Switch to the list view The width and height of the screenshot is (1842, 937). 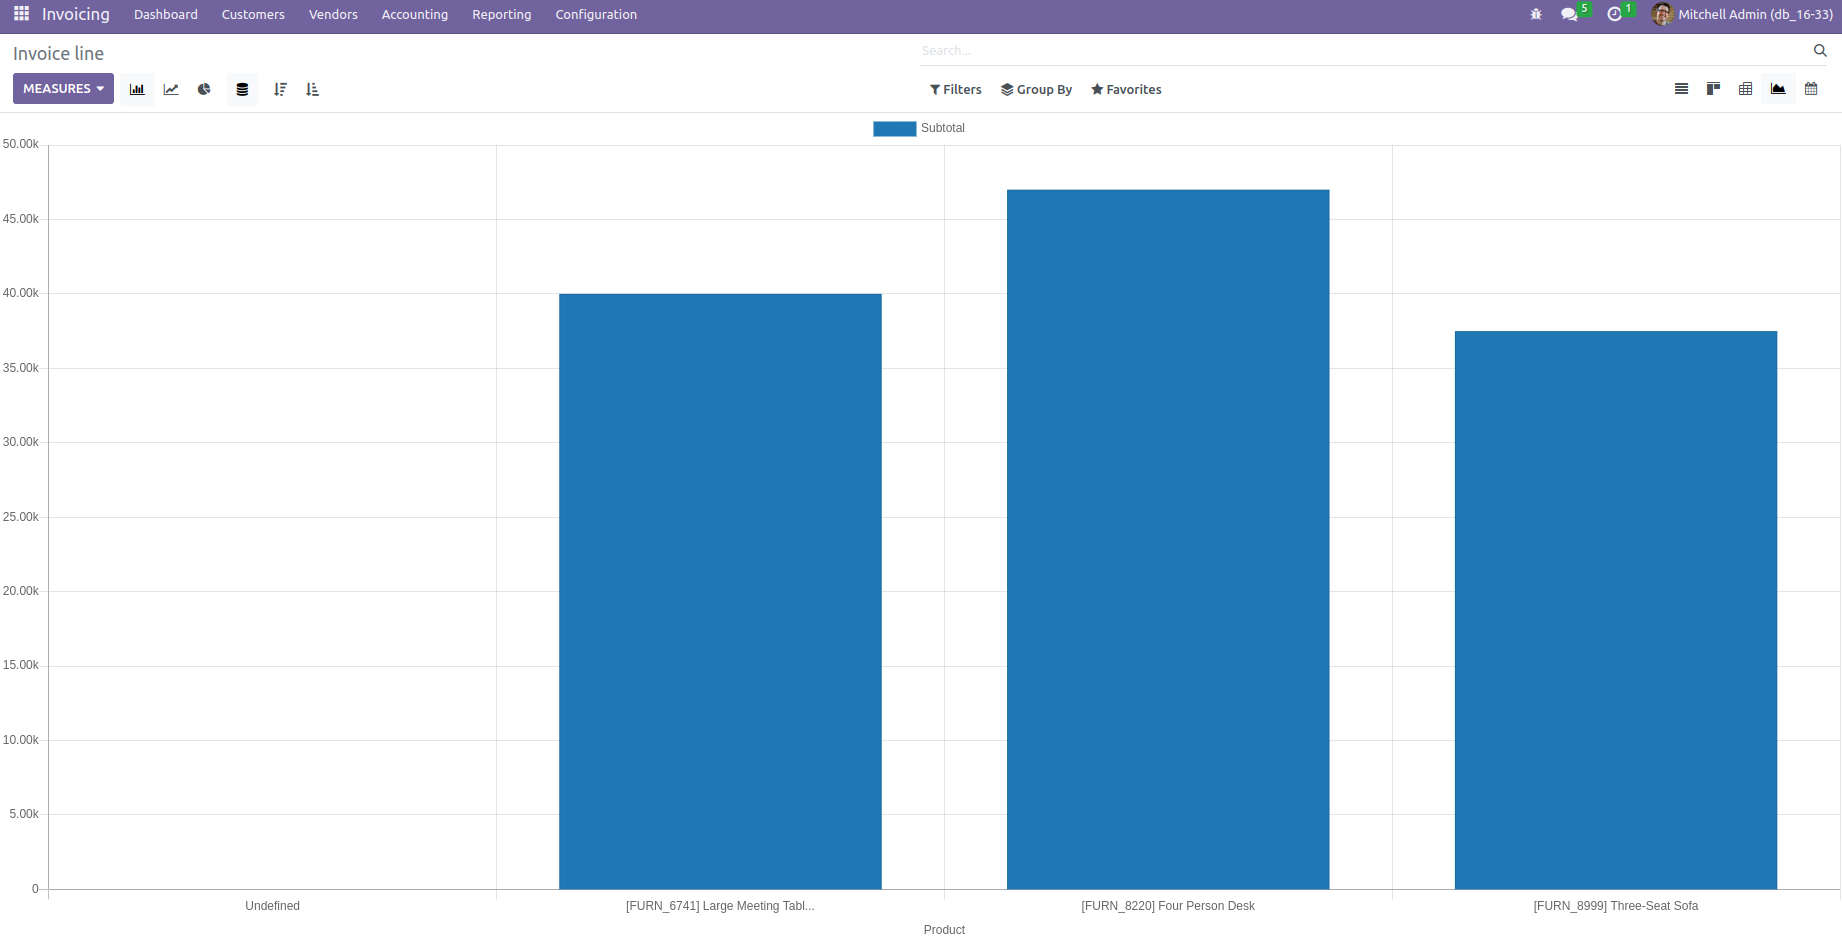pyautogui.click(x=1681, y=89)
